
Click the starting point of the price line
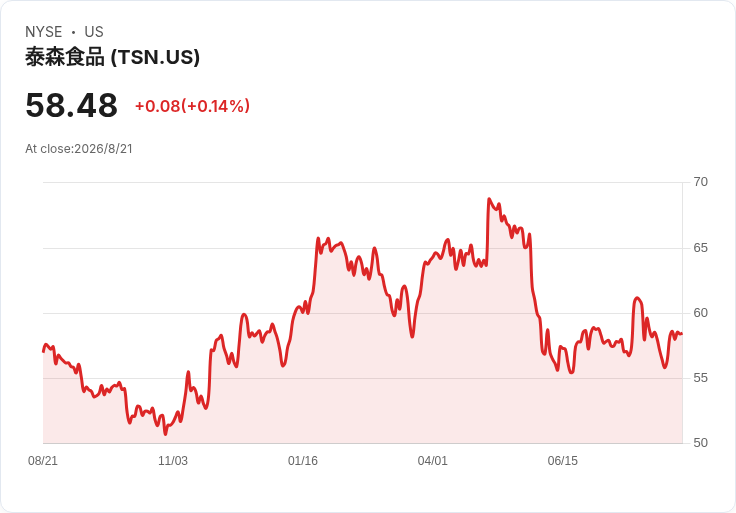(44, 351)
